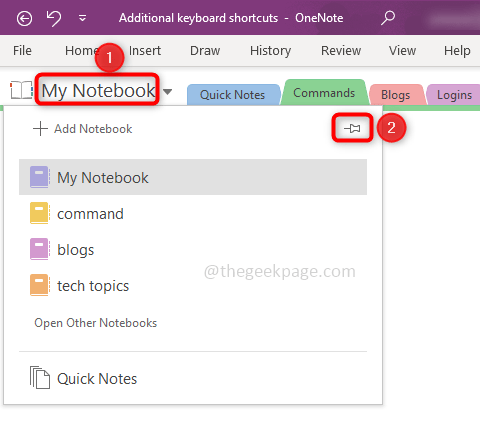Open the Customize Quick Access Toolbar dropdown

82,18
